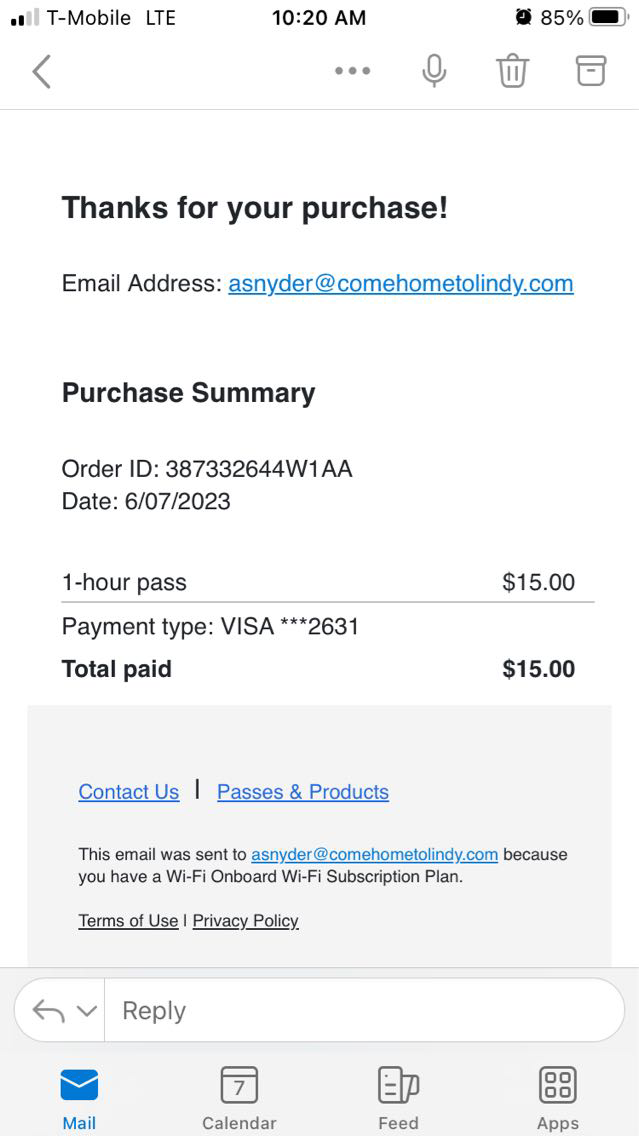Tap the Order ID number text
The width and height of the screenshot is (639, 1136).
point(258,469)
